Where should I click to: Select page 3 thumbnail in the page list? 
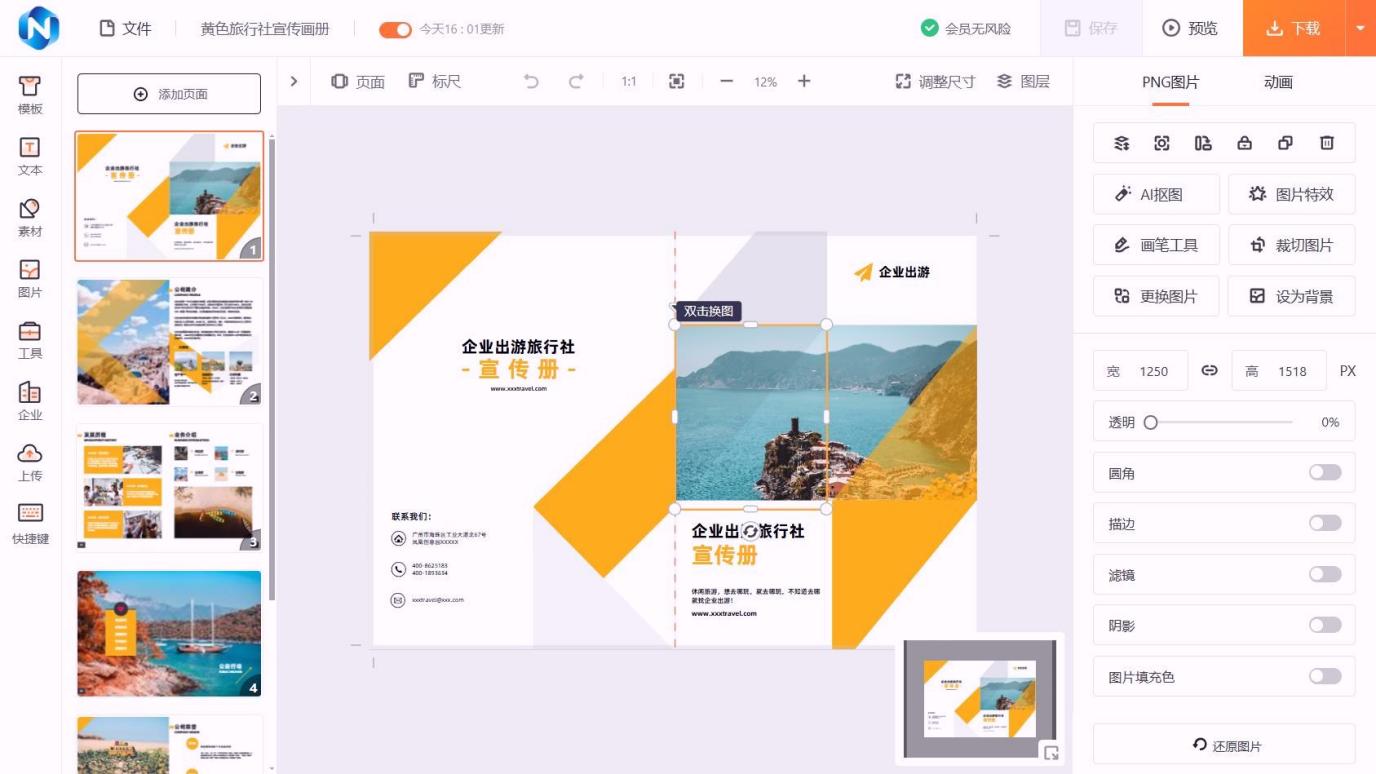pos(168,487)
